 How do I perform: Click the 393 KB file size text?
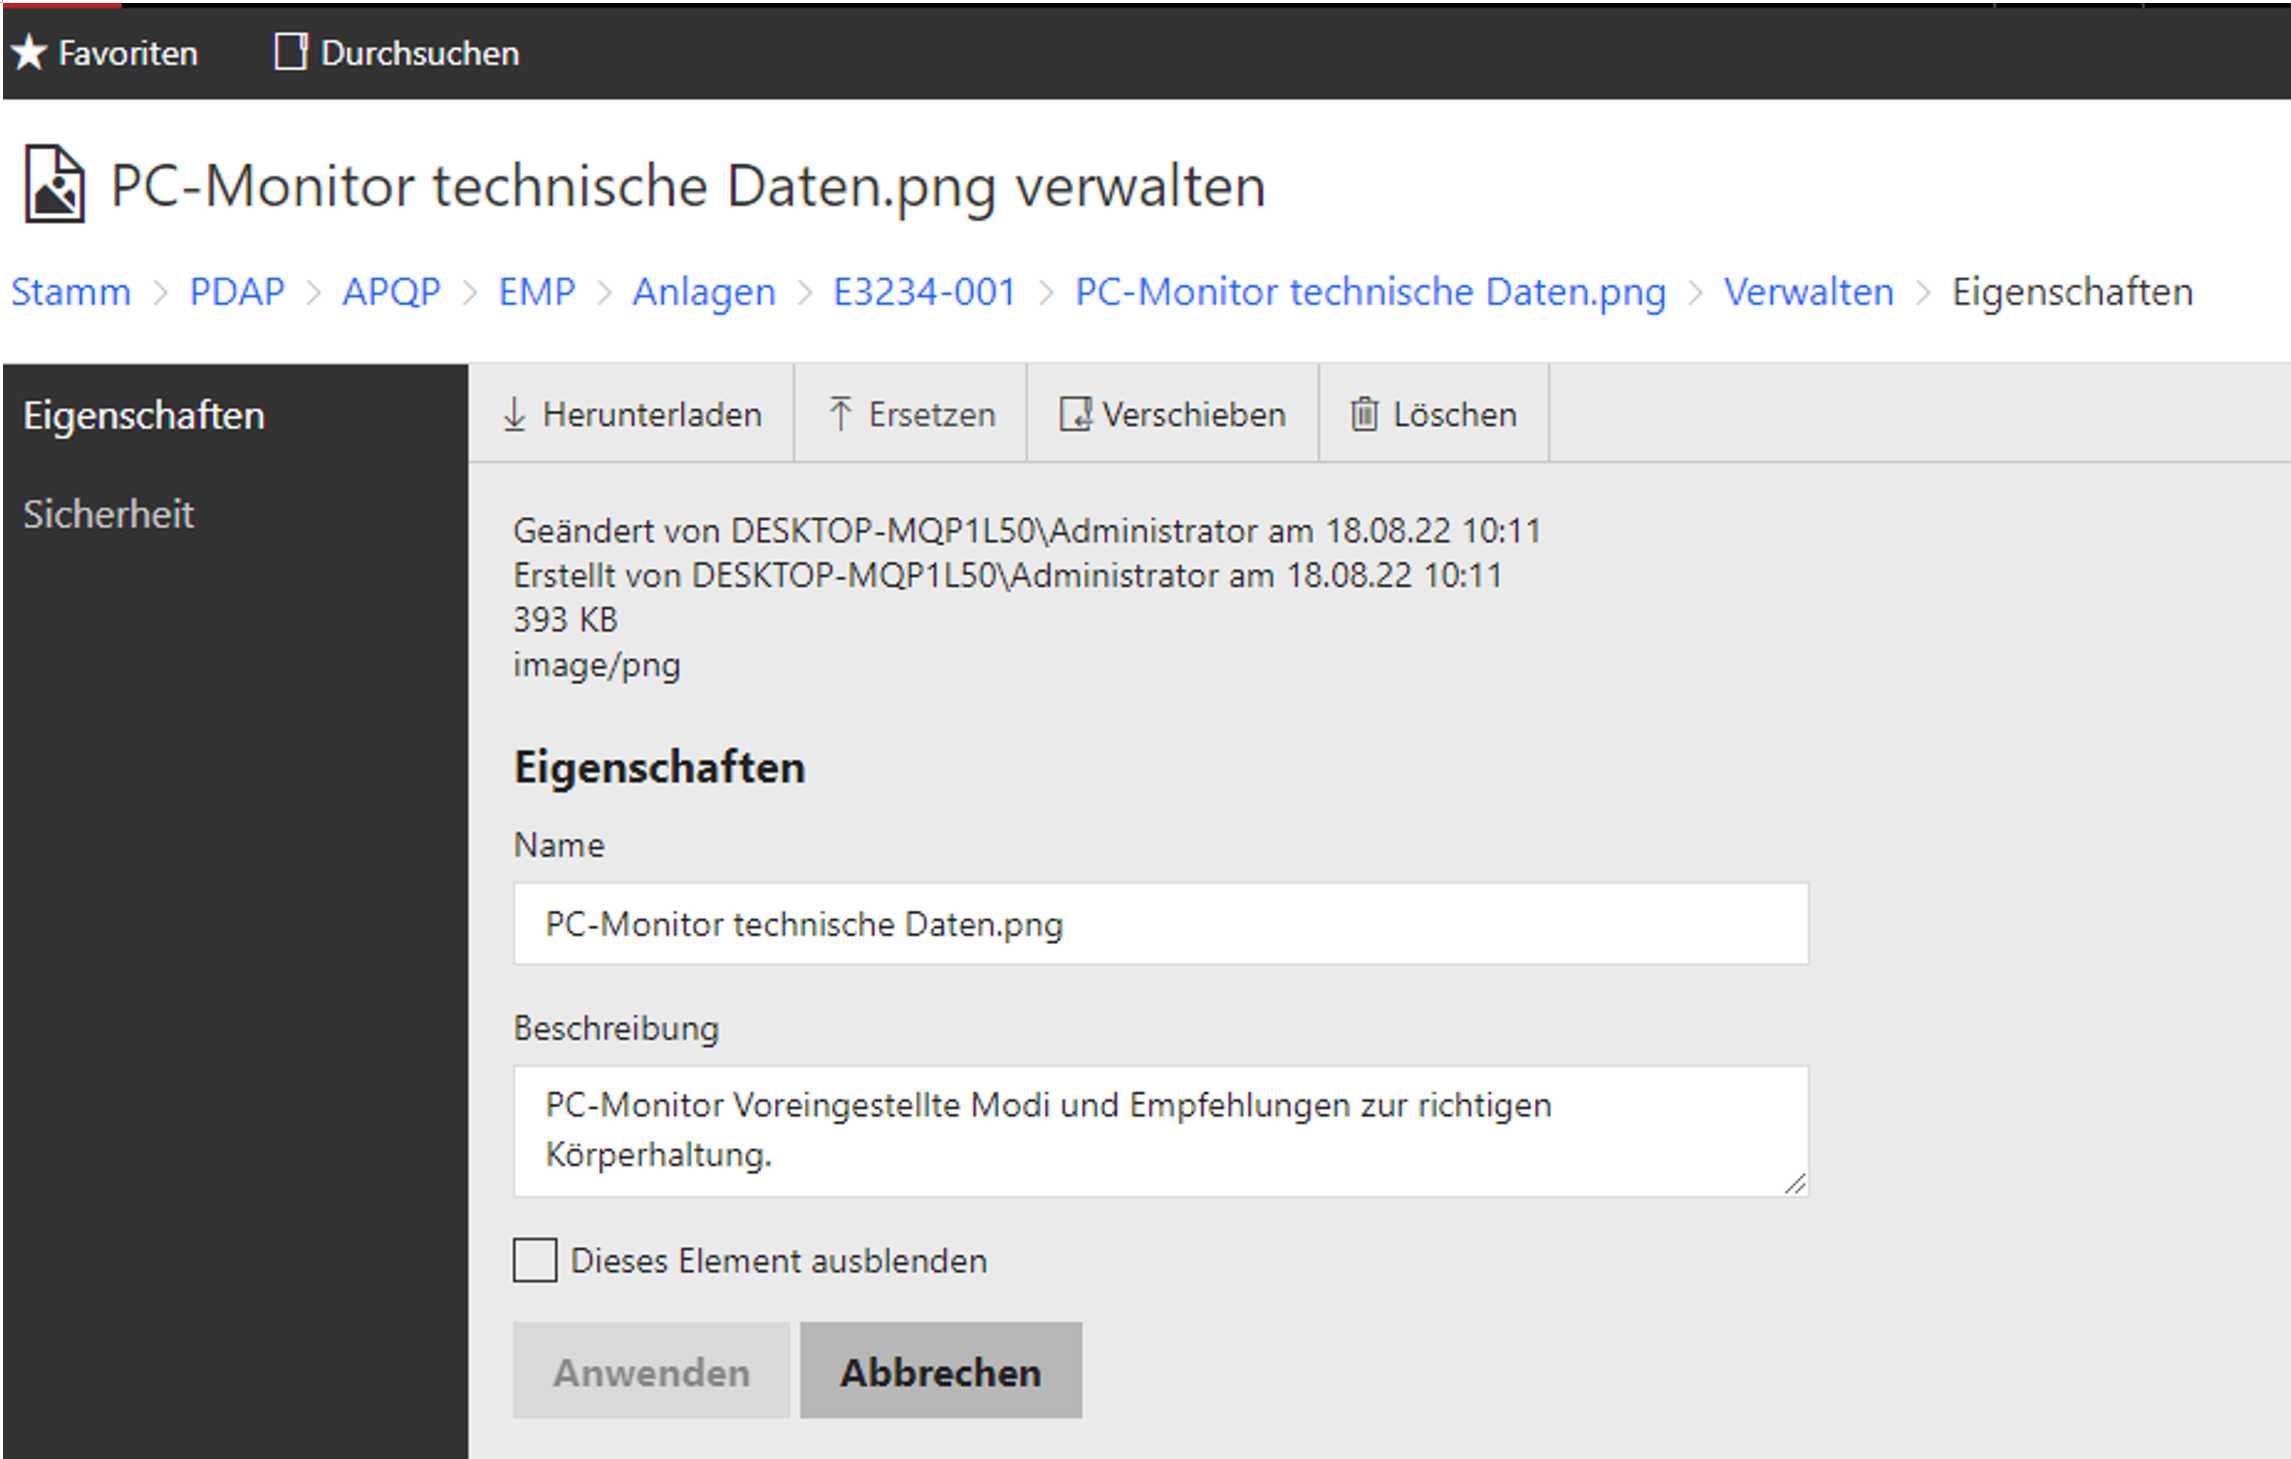(565, 619)
